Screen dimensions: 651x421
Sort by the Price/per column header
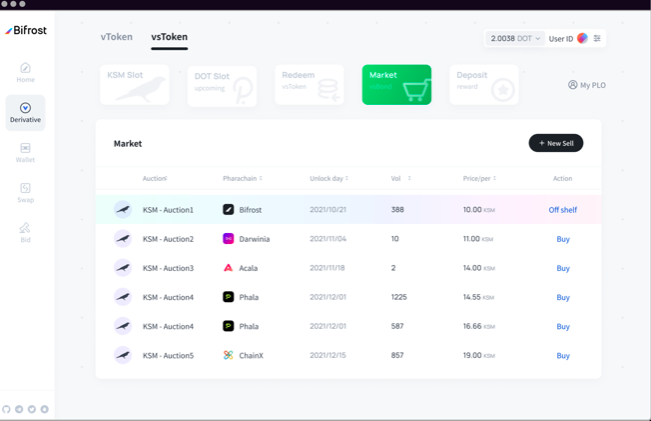(480, 178)
